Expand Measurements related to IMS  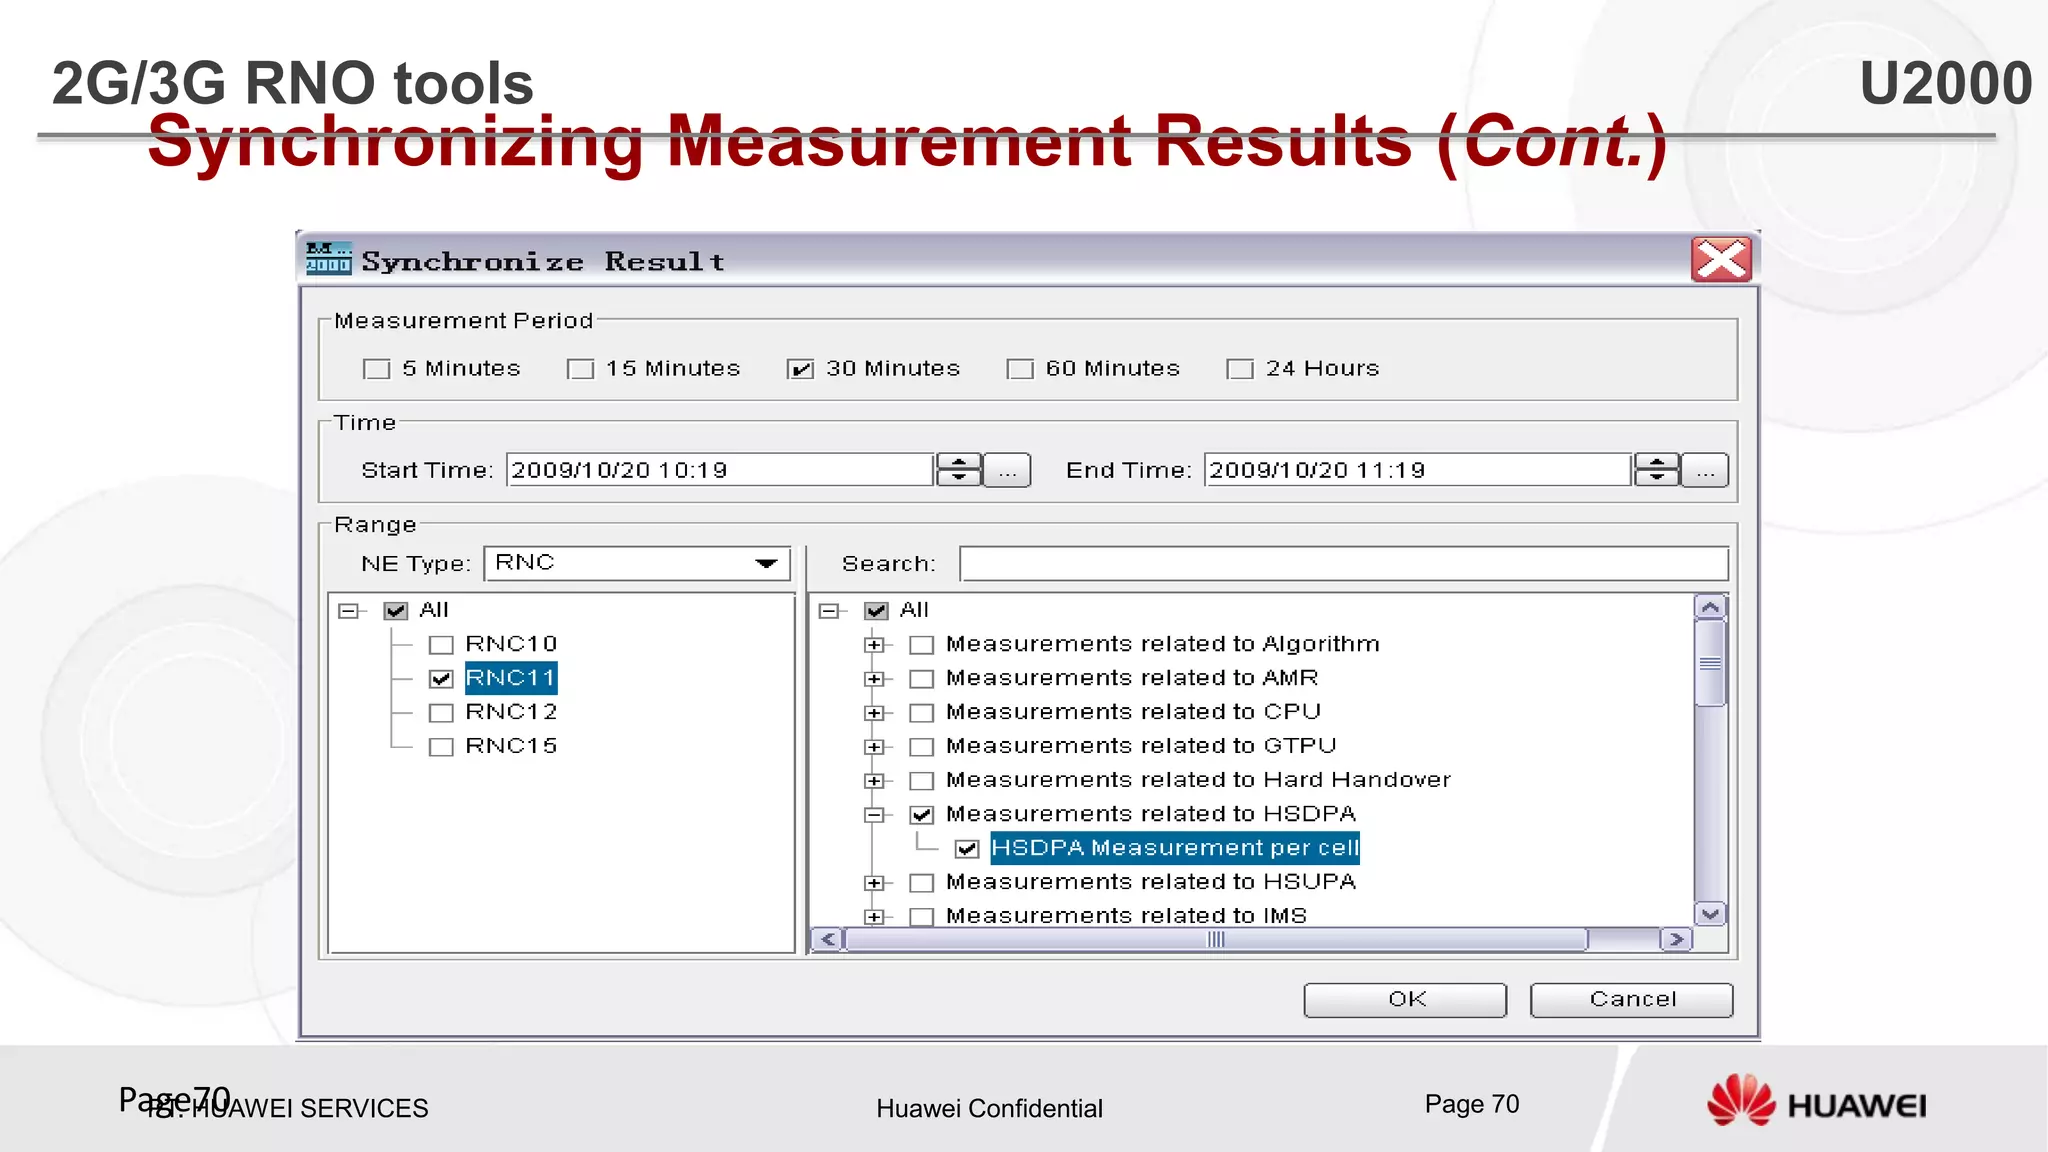tap(875, 917)
